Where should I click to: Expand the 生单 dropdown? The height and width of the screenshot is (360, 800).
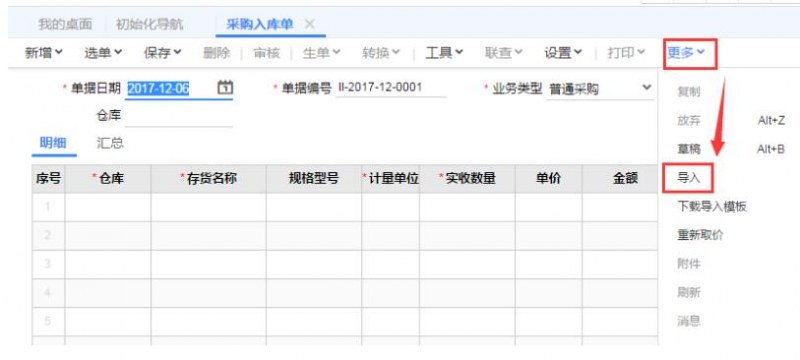[x=321, y=53]
